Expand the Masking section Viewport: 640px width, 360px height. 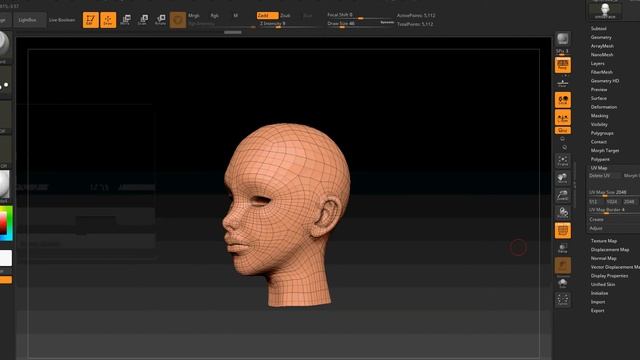[599, 116]
